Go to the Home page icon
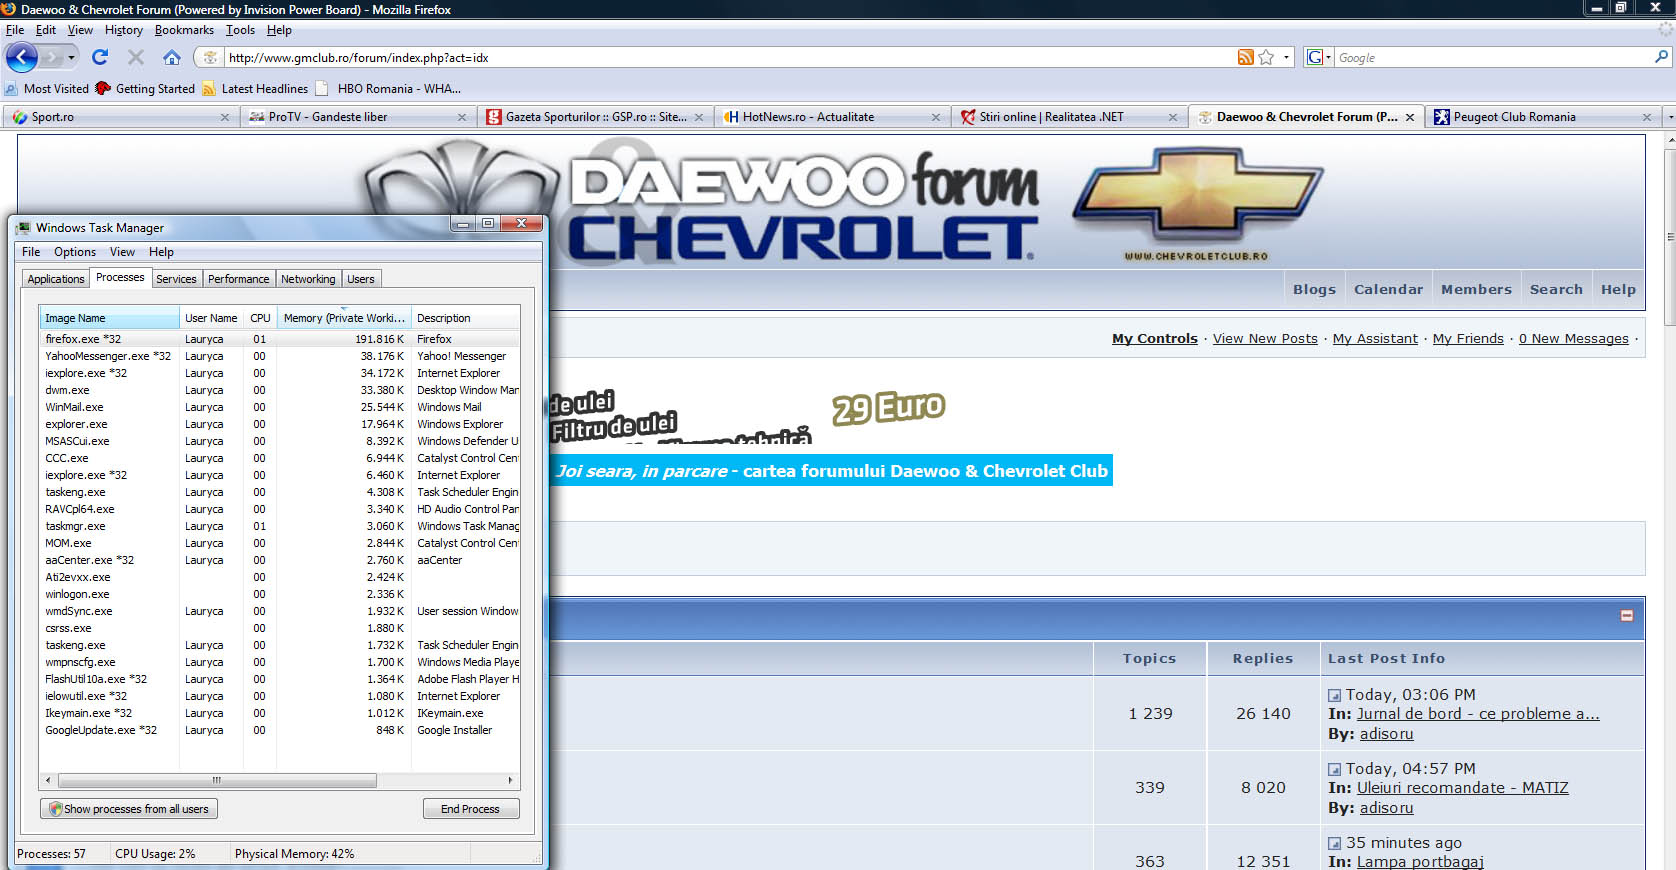 coord(172,57)
